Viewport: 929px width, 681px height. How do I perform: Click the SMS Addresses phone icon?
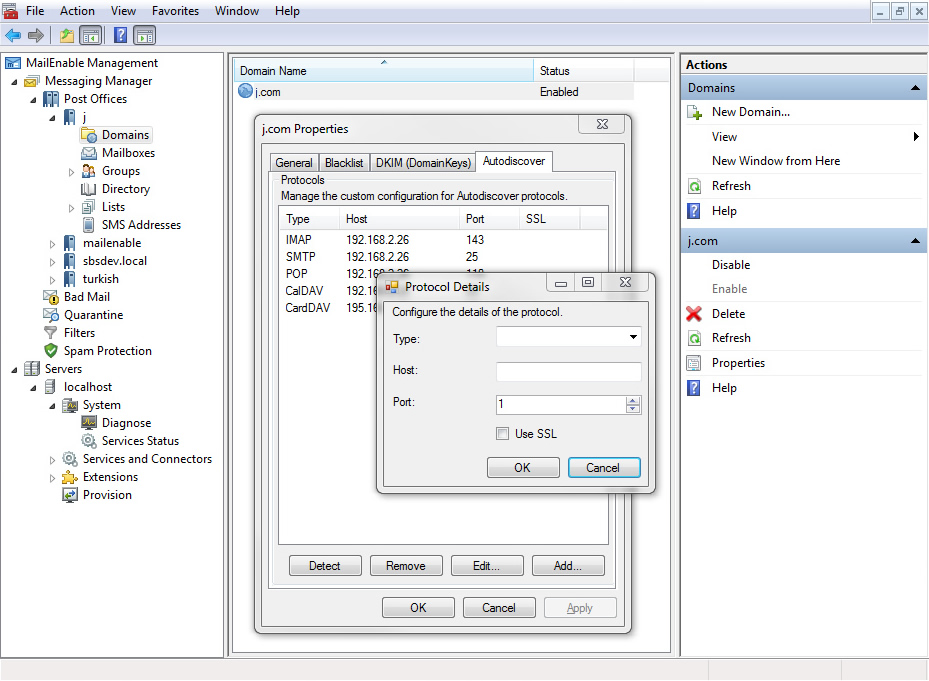tap(88, 225)
